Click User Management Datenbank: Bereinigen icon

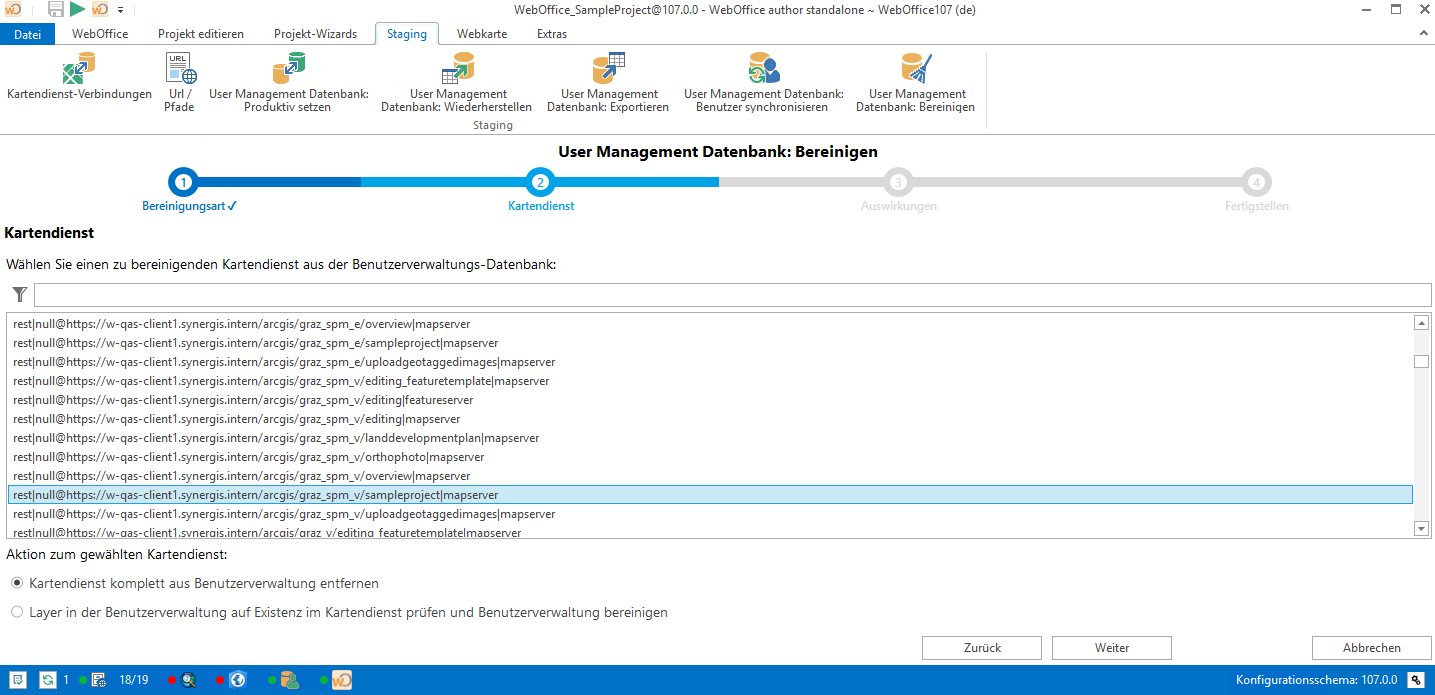(x=915, y=72)
